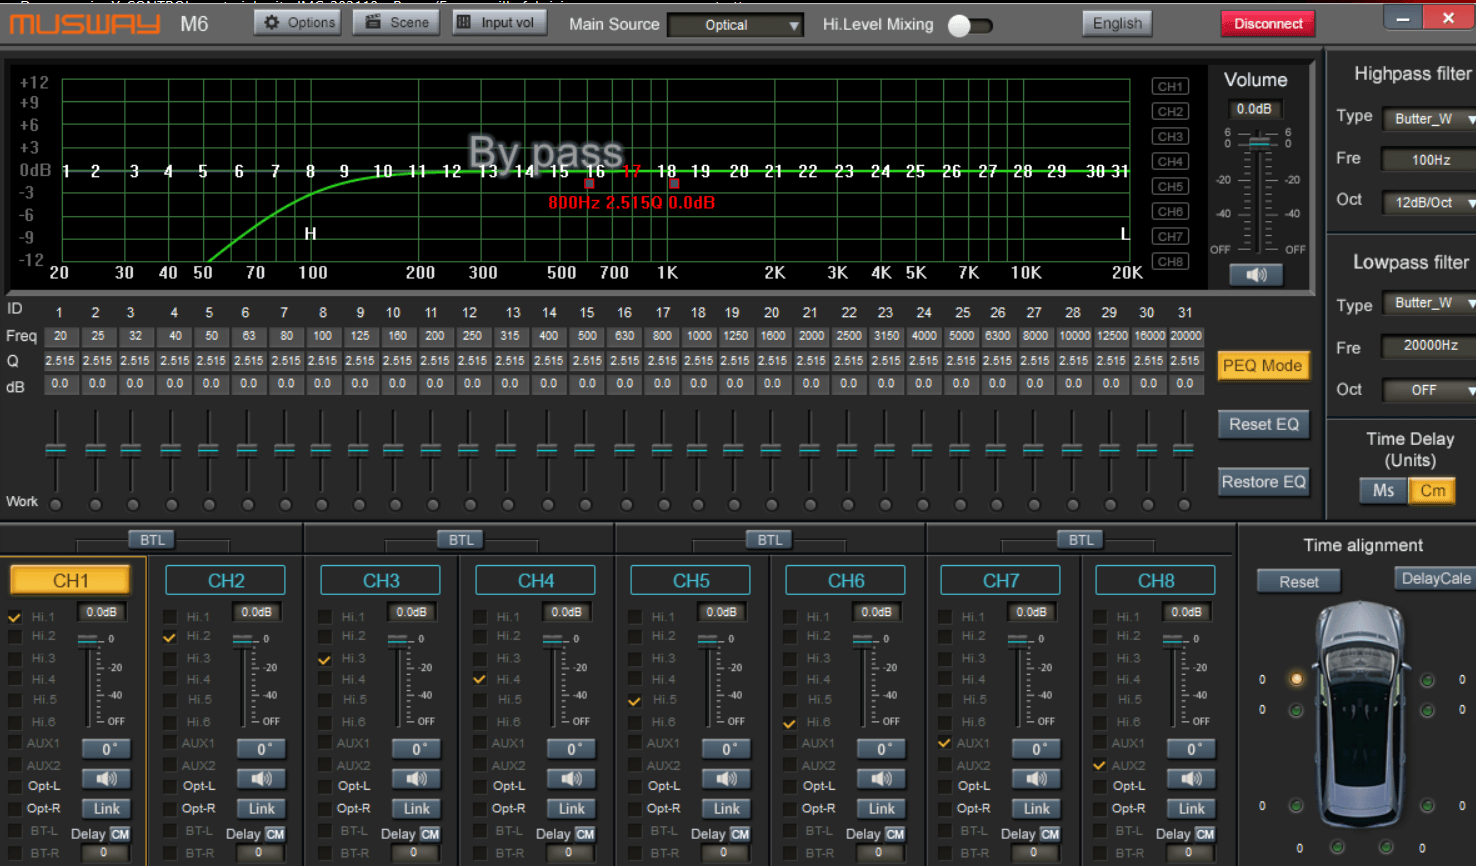Select front-left speaker on car diagram
1476x866 pixels.
[1296, 679]
